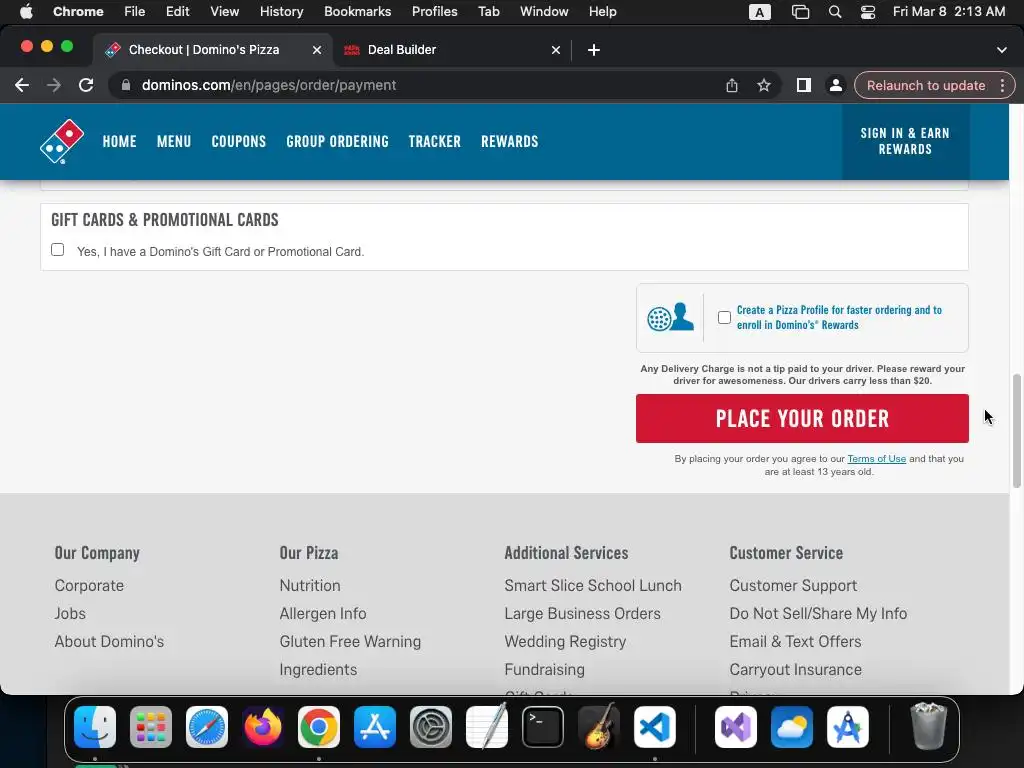Open the REWARDS nav link

509,142
